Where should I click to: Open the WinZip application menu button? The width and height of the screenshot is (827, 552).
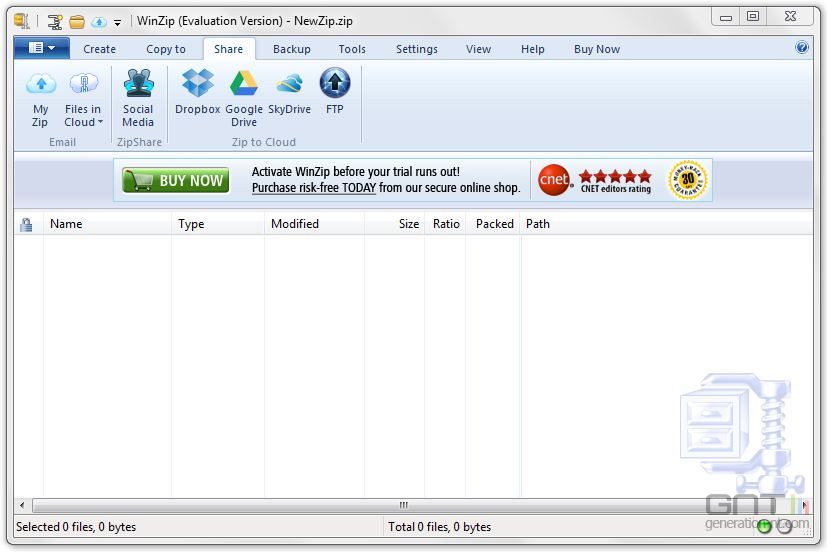point(42,49)
